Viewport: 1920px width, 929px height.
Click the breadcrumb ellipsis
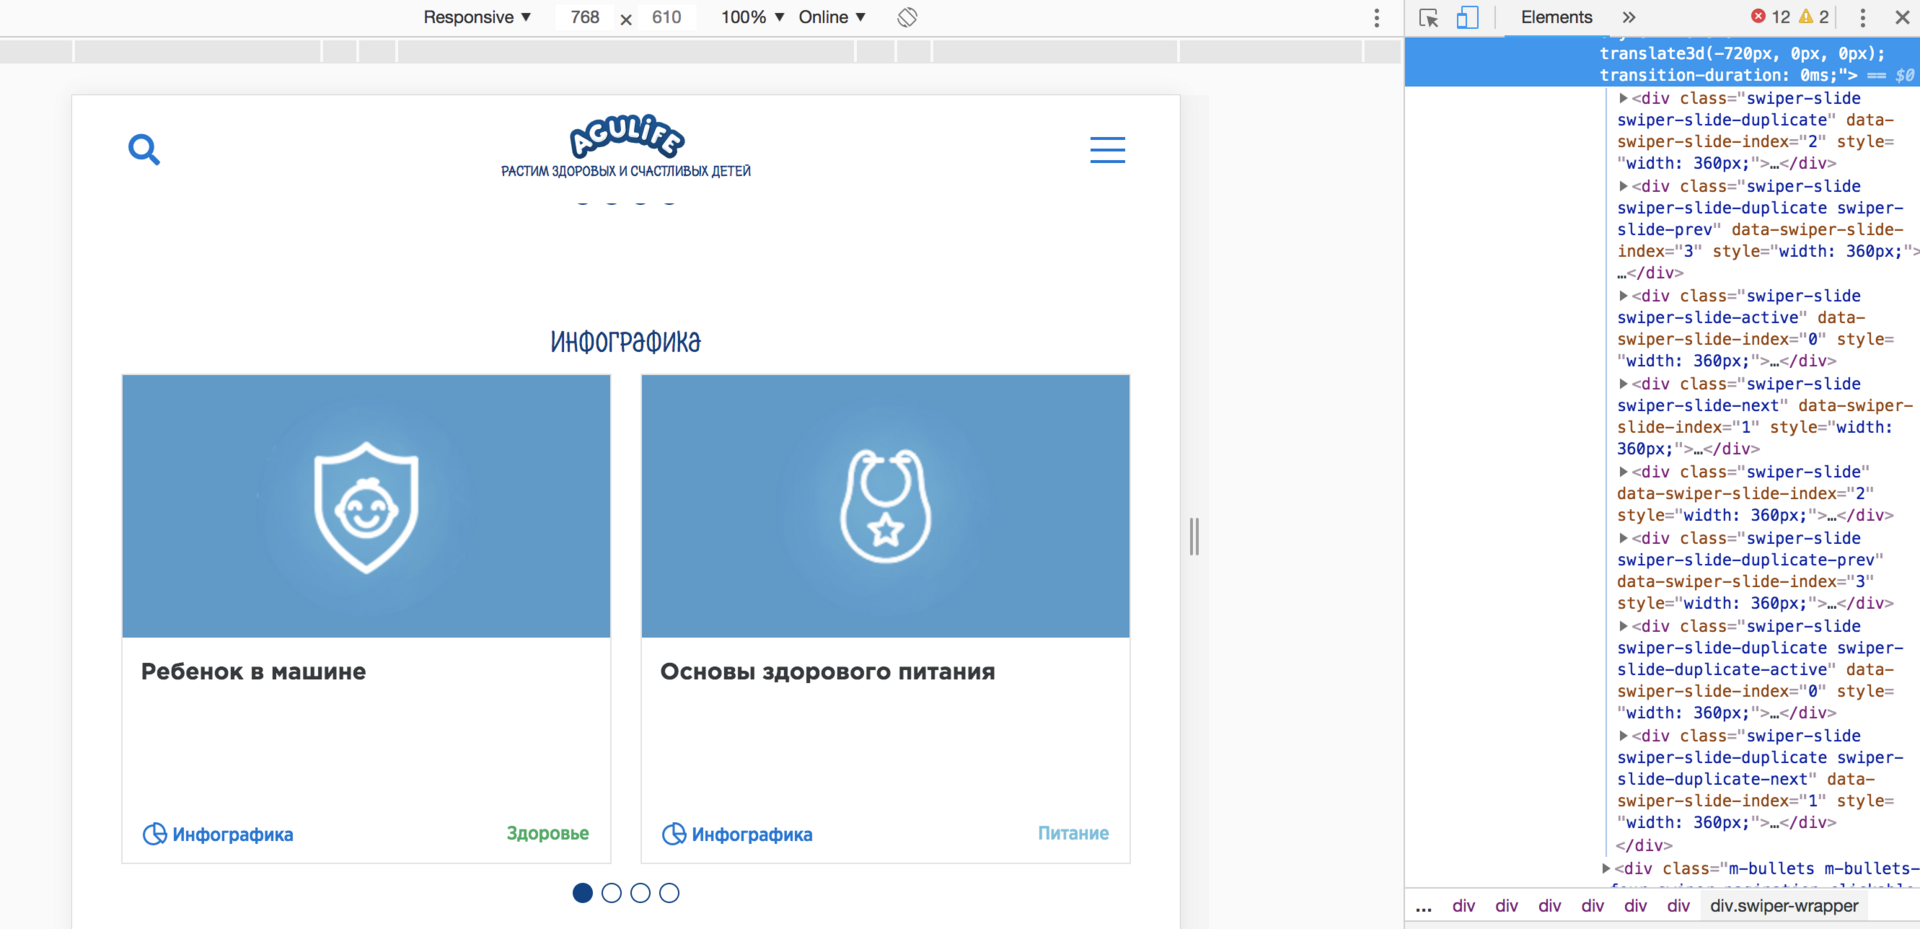click(x=1424, y=906)
